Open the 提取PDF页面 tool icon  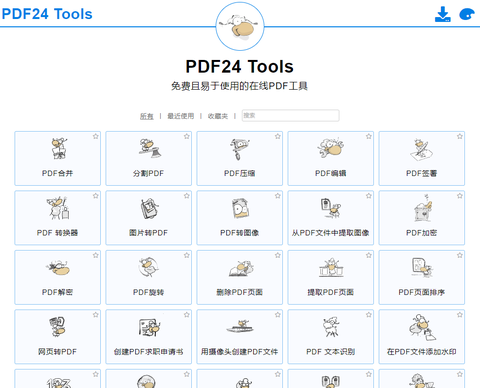pos(331,267)
